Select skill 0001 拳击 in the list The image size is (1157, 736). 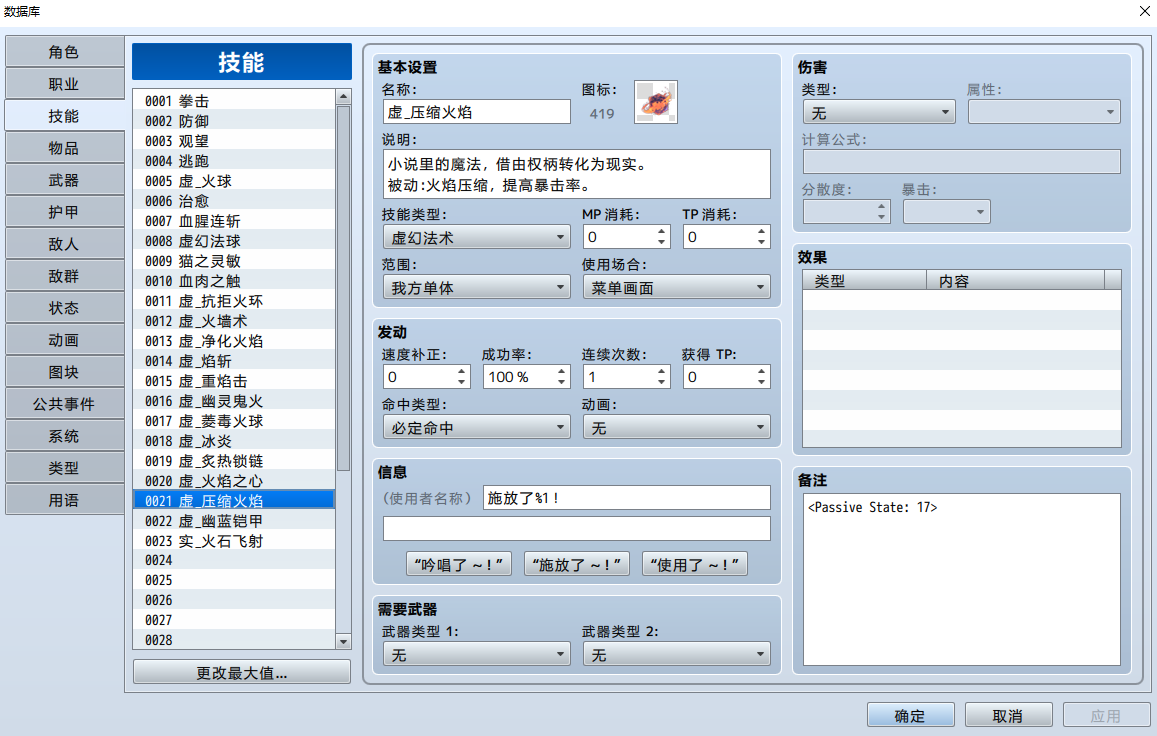[x=234, y=100]
